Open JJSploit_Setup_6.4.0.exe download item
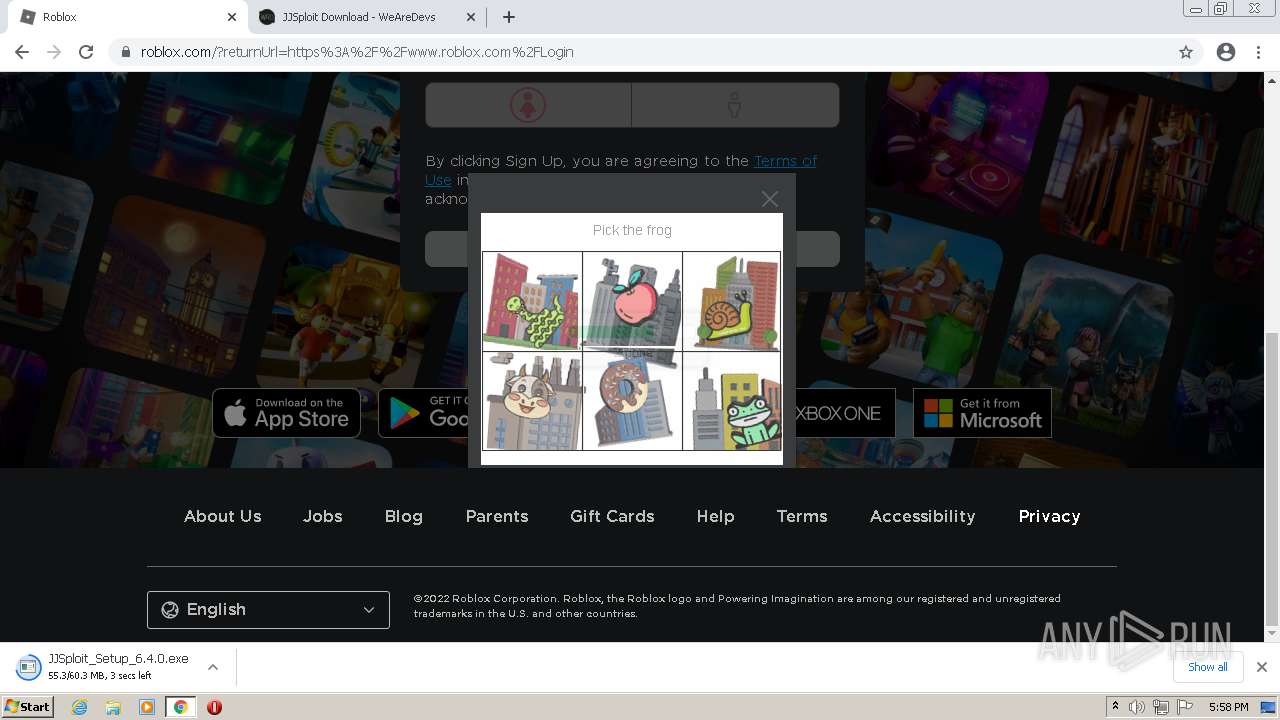This screenshot has width=1280, height=720. (104, 666)
